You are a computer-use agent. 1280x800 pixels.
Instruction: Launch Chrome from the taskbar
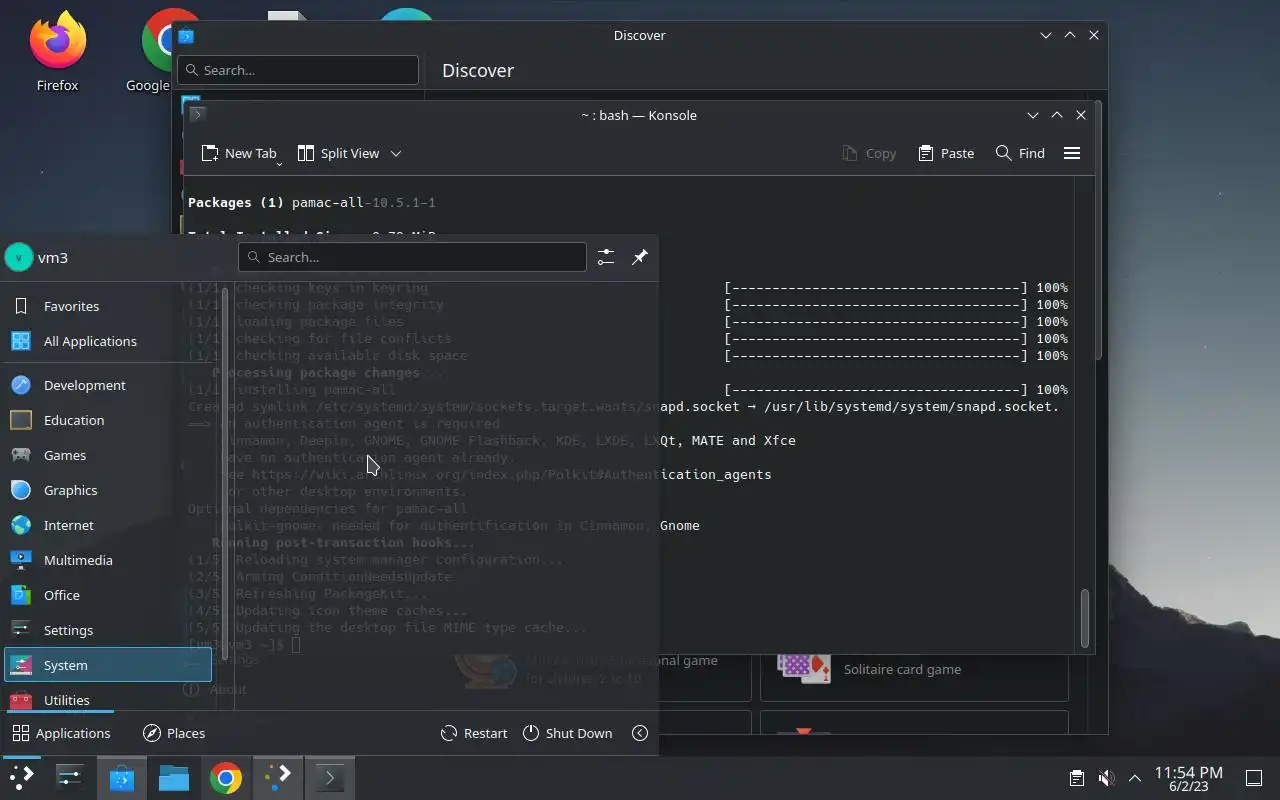click(226, 777)
